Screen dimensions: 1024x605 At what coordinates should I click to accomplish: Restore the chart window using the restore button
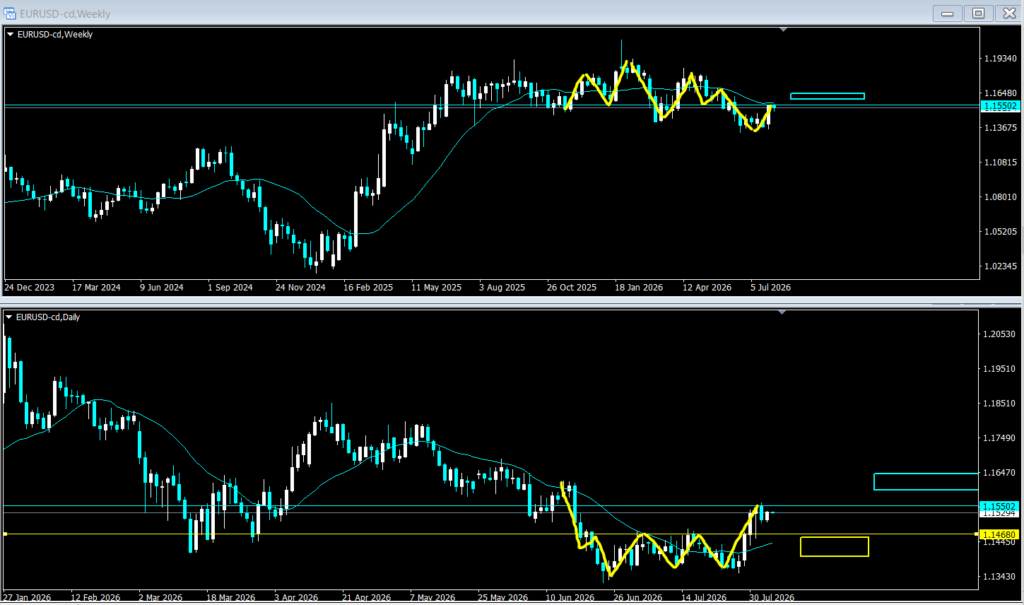(978, 13)
